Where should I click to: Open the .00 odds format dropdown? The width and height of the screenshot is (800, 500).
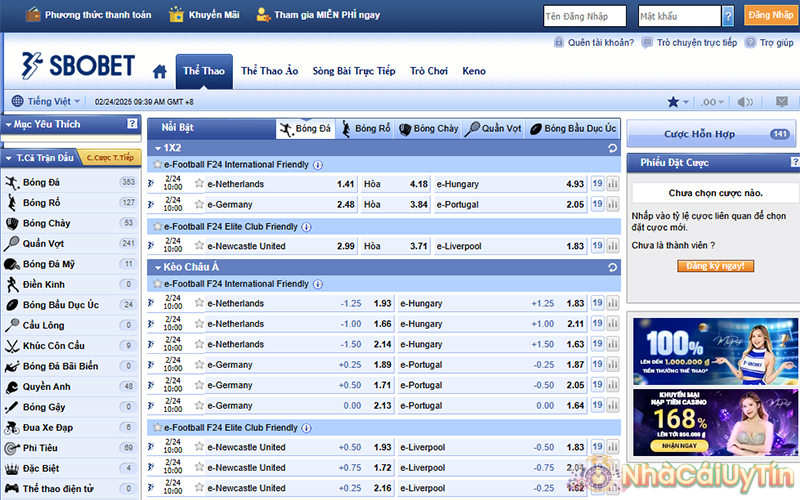pyautogui.click(x=711, y=102)
